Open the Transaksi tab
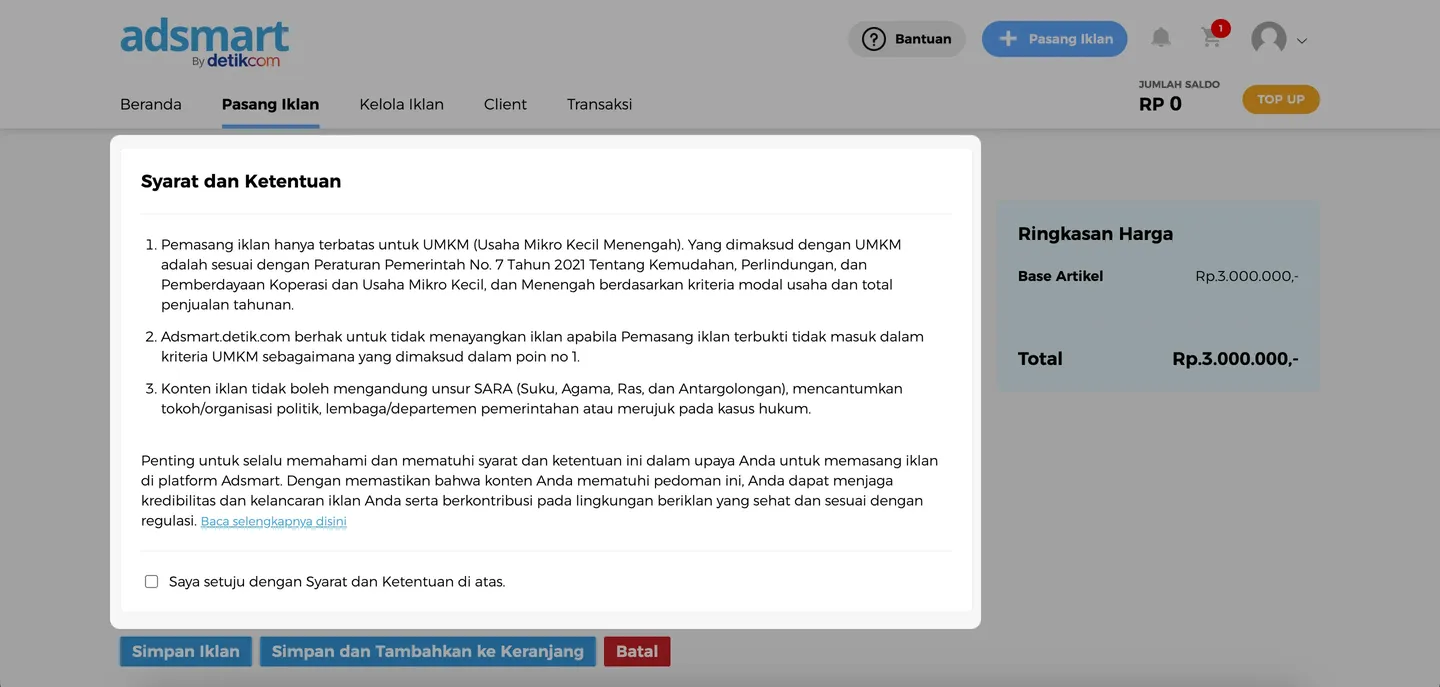1440x687 pixels. click(x=599, y=104)
